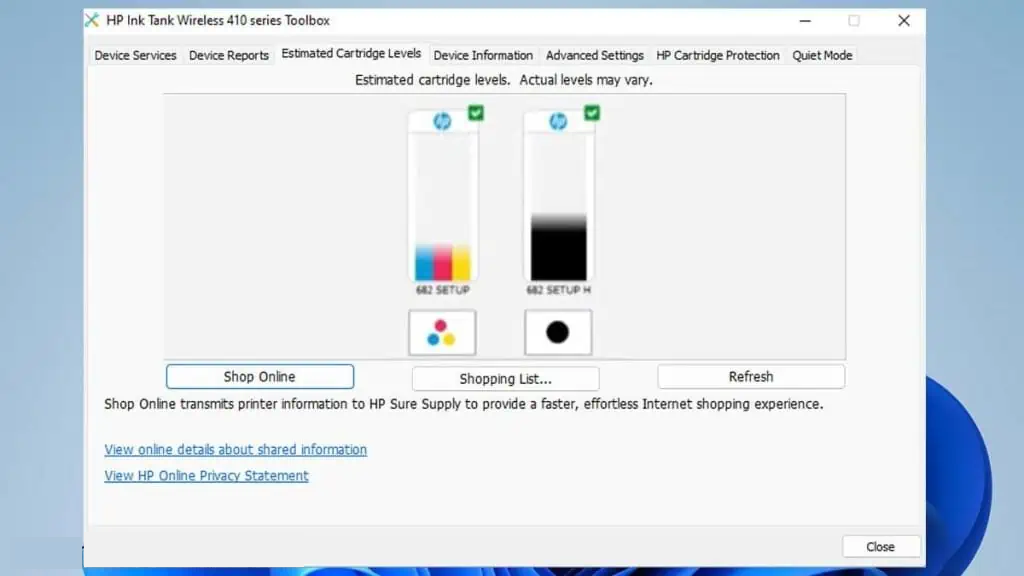Click the black ink level gauge
Screen dimensions: 1024x576
(x=558, y=206)
